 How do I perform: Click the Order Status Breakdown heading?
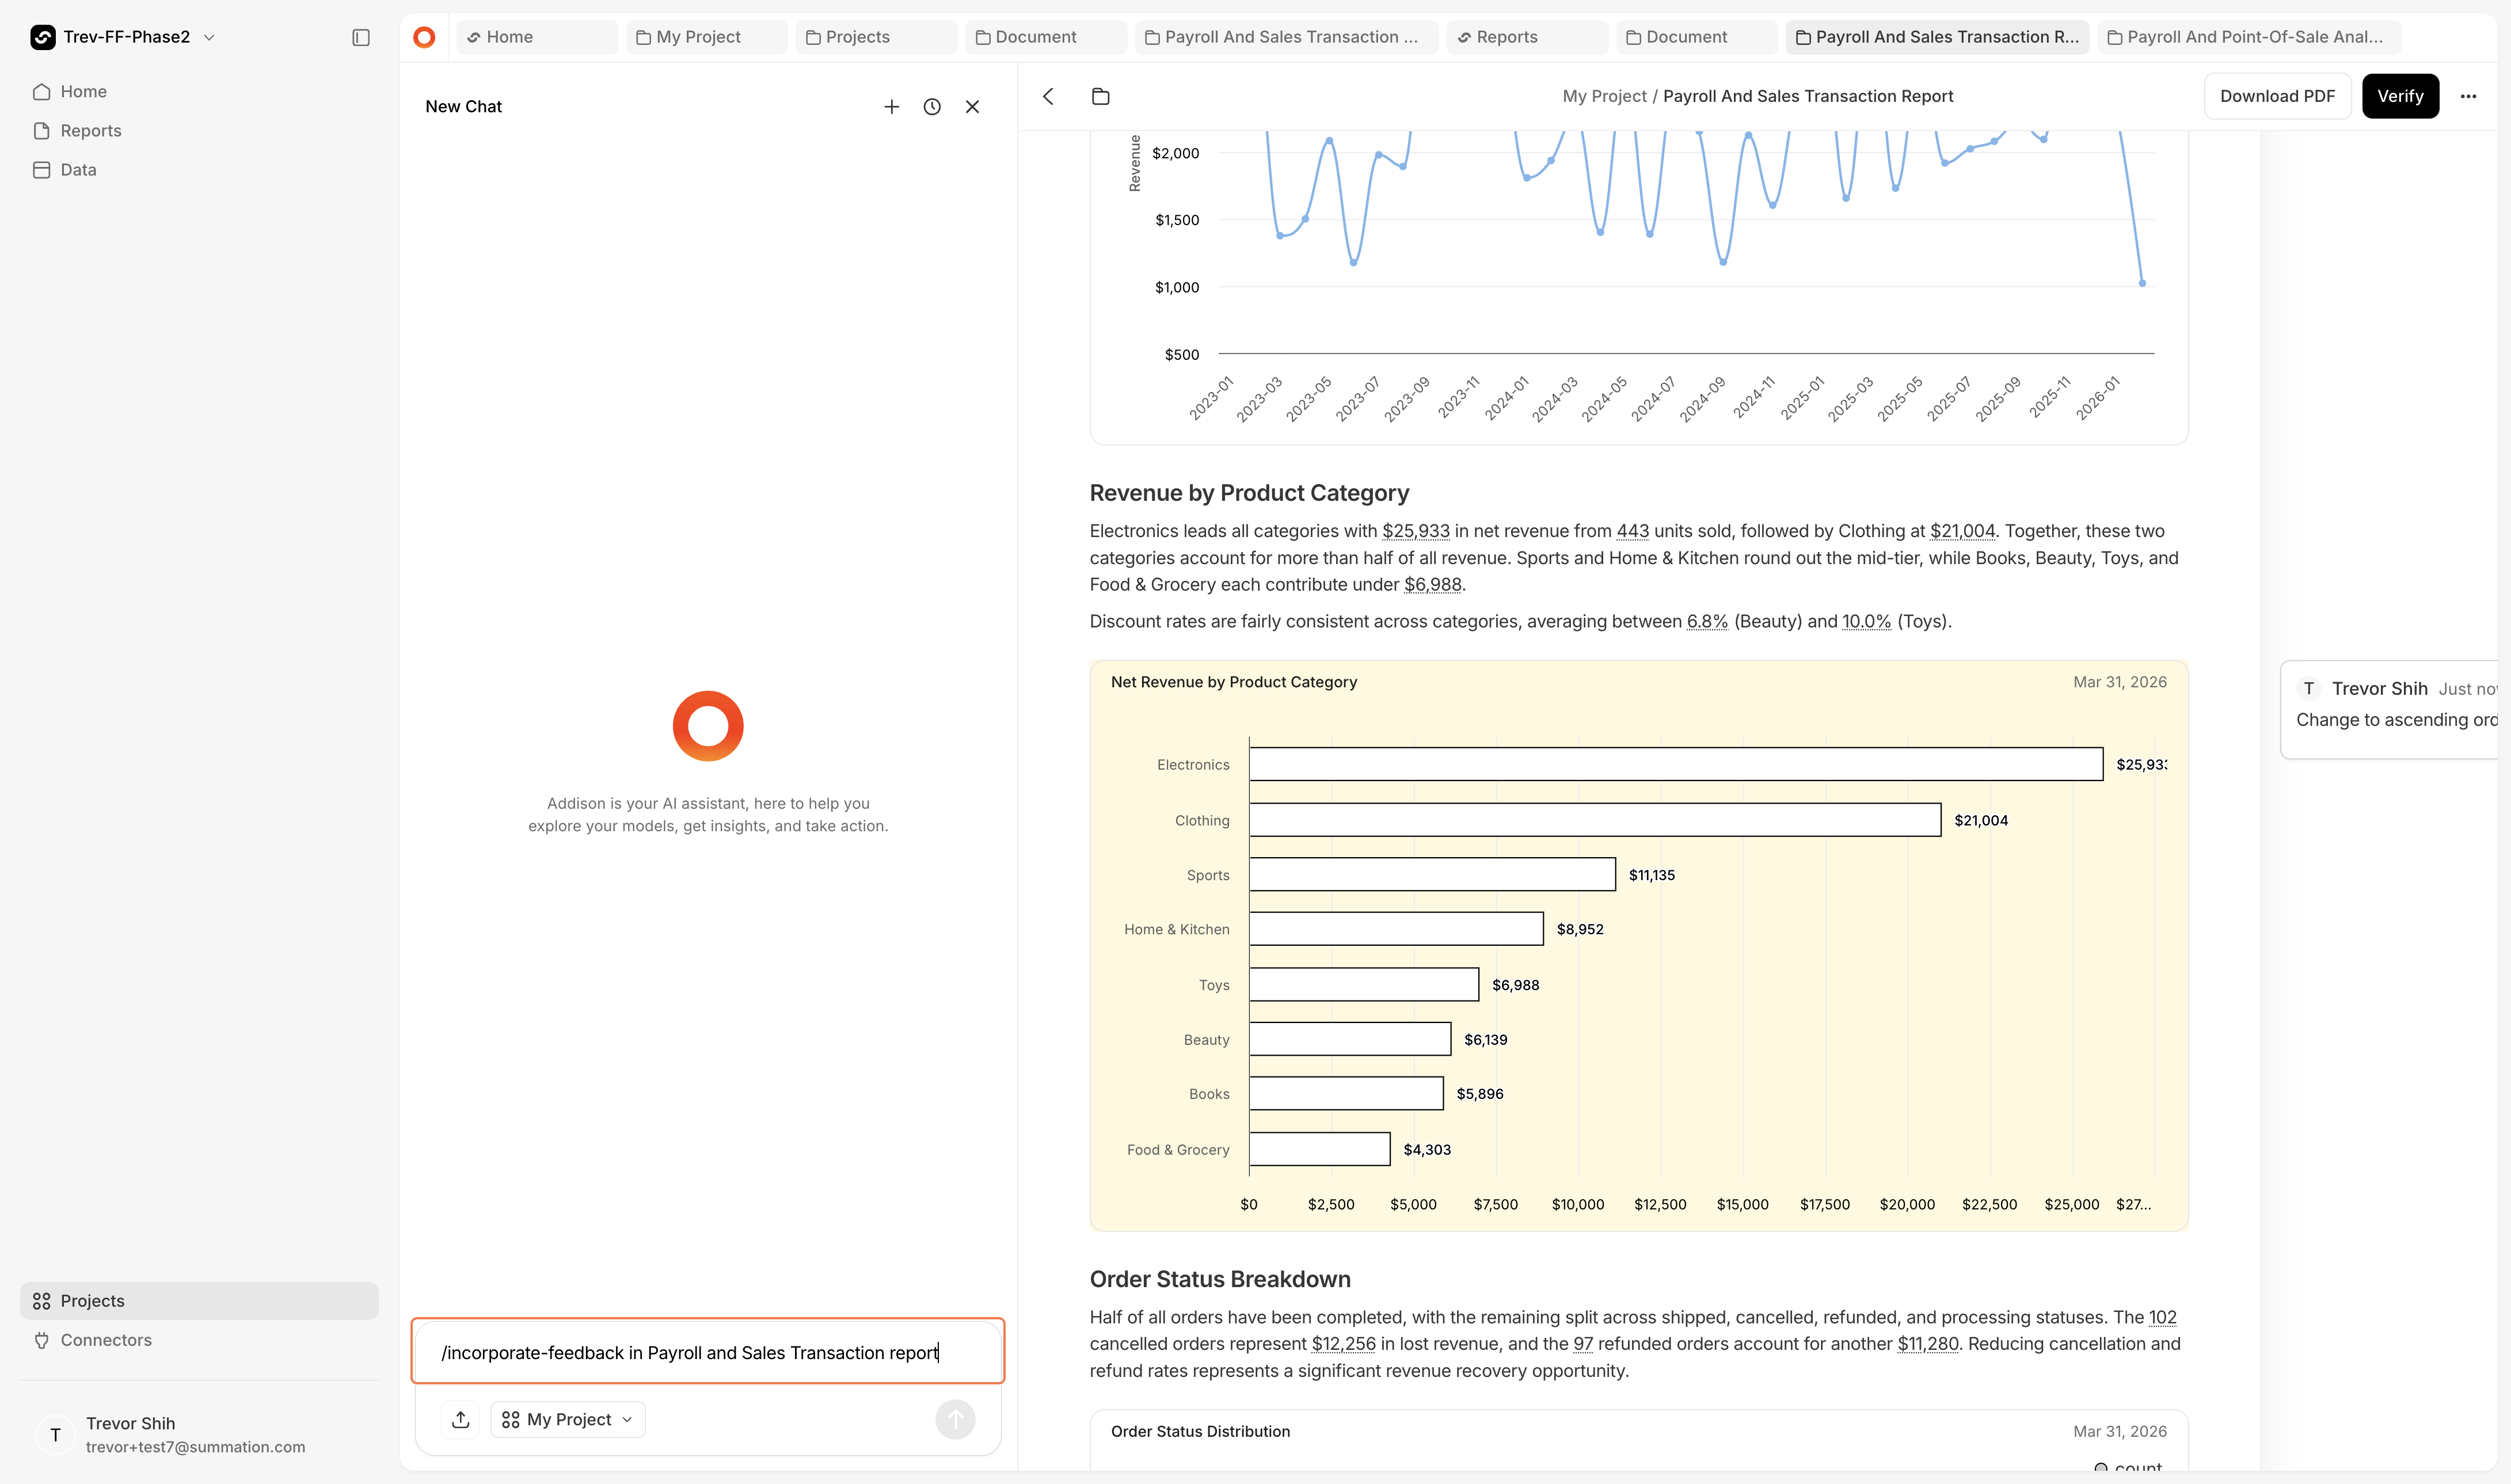coord(1220,1279)
